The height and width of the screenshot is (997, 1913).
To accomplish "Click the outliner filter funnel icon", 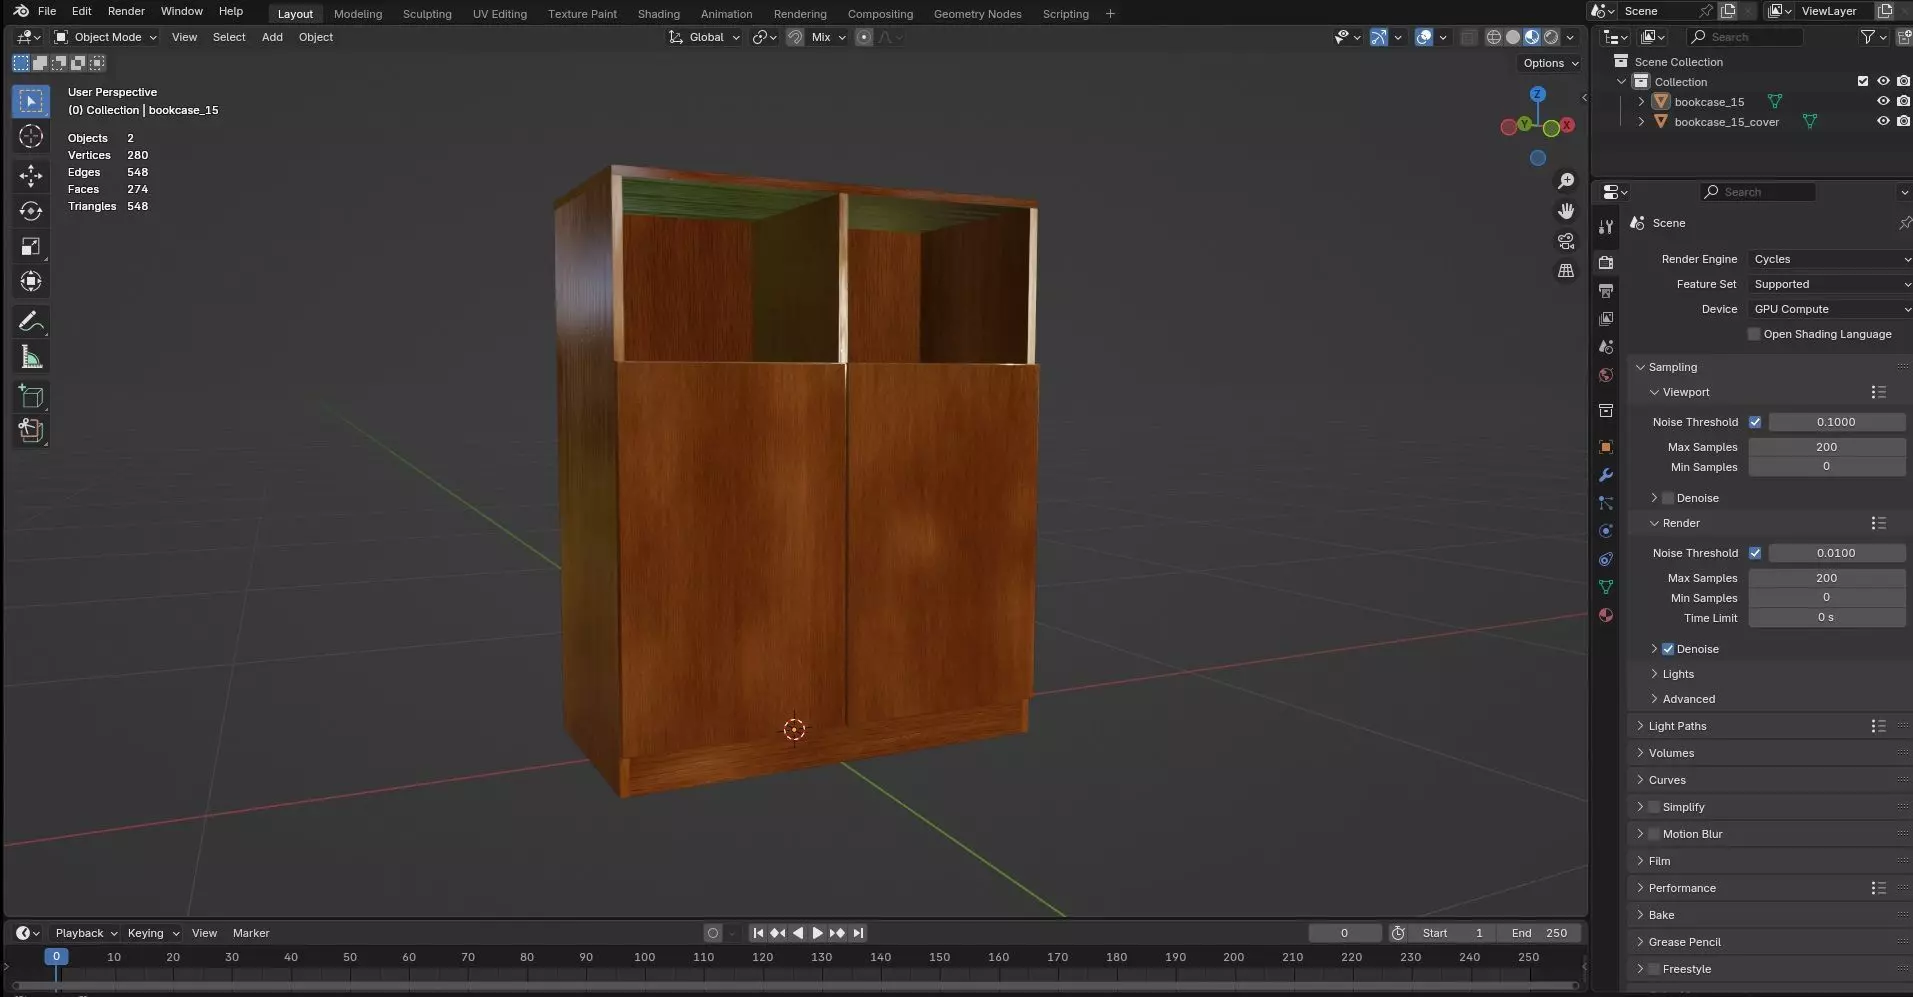I will (x=1867, y=37).
